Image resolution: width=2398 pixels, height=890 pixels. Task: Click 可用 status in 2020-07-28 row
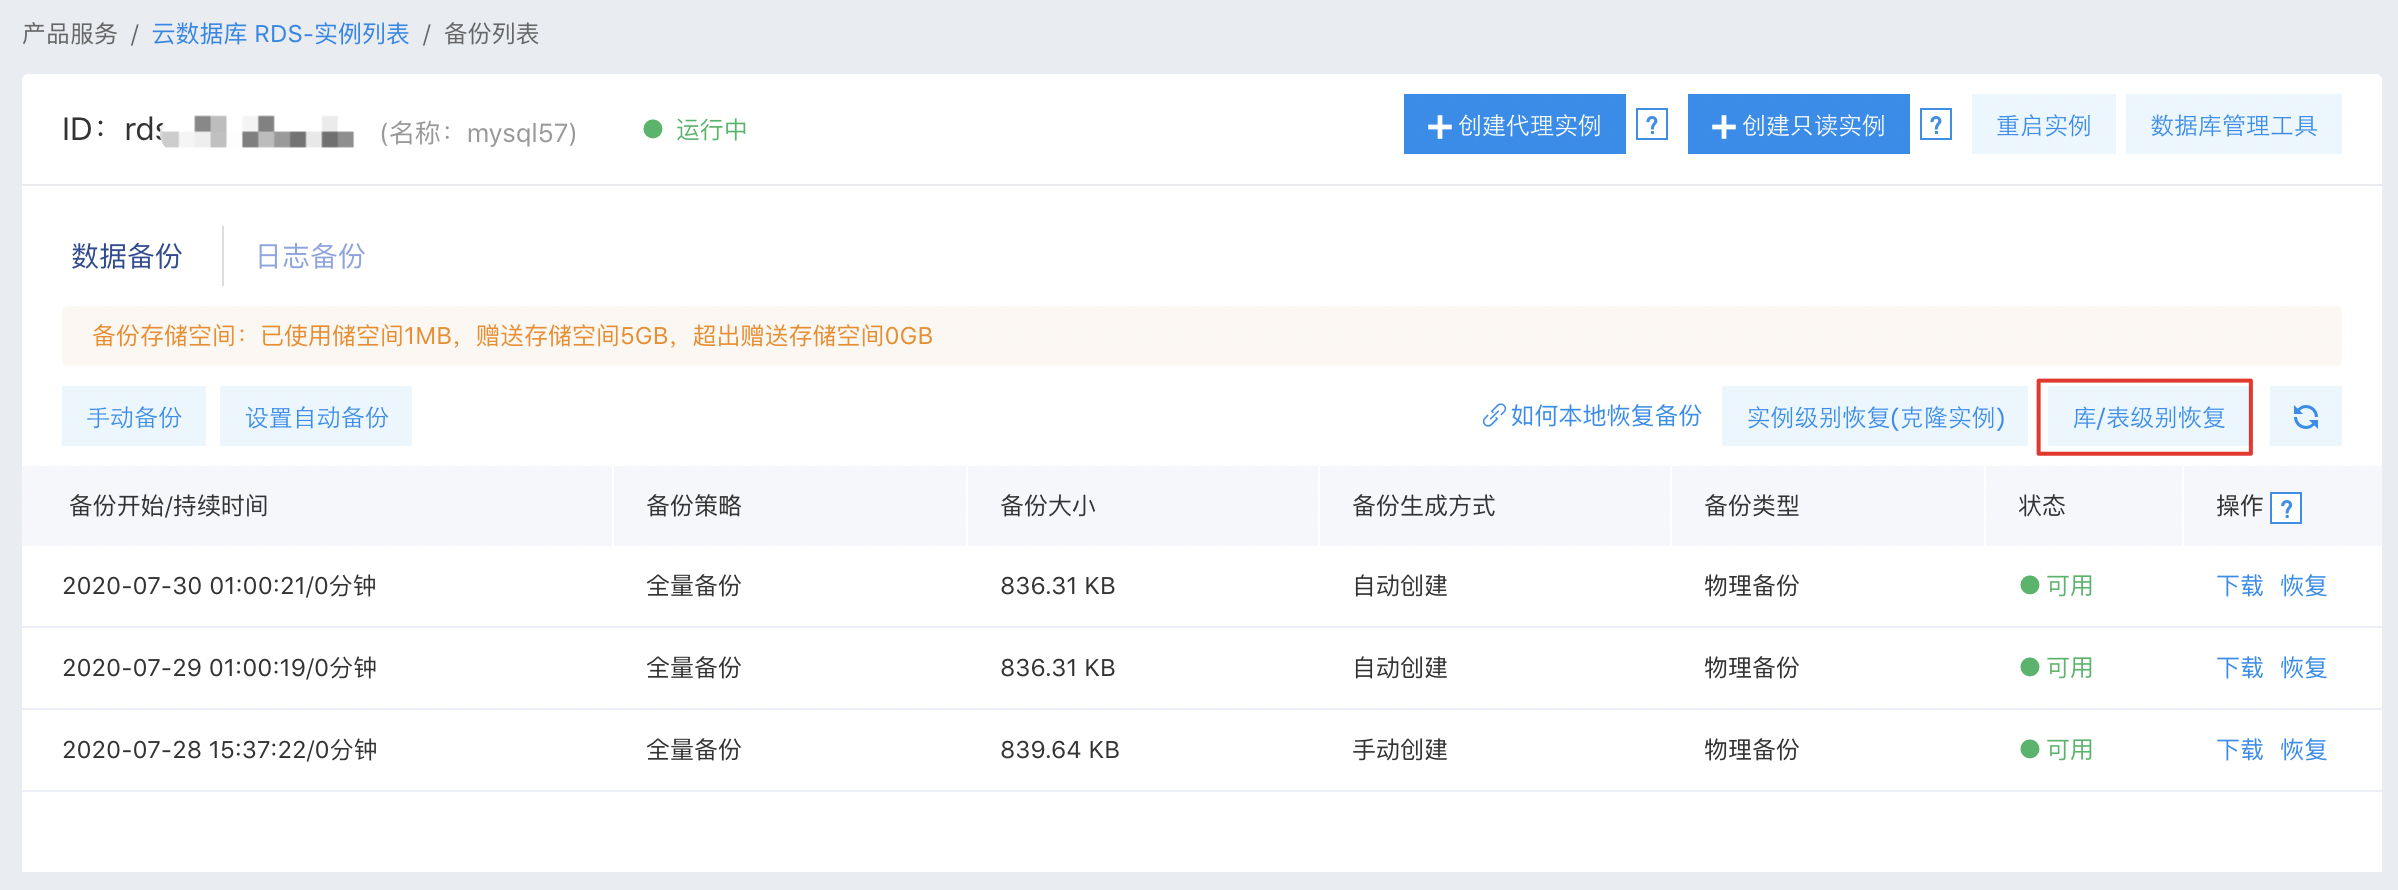2056,749
